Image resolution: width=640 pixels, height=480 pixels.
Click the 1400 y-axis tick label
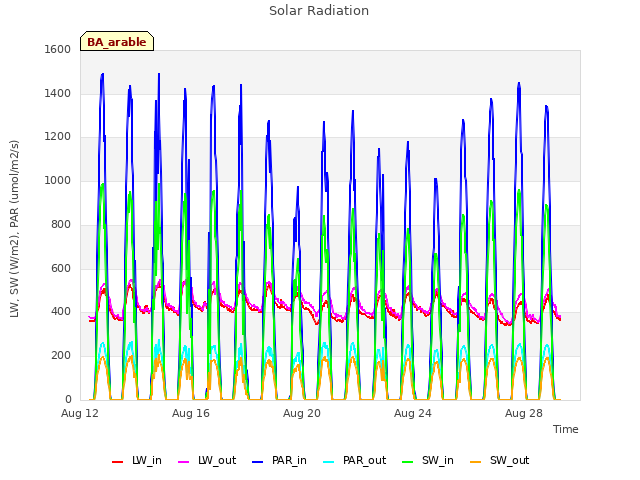tap(58, 93)
